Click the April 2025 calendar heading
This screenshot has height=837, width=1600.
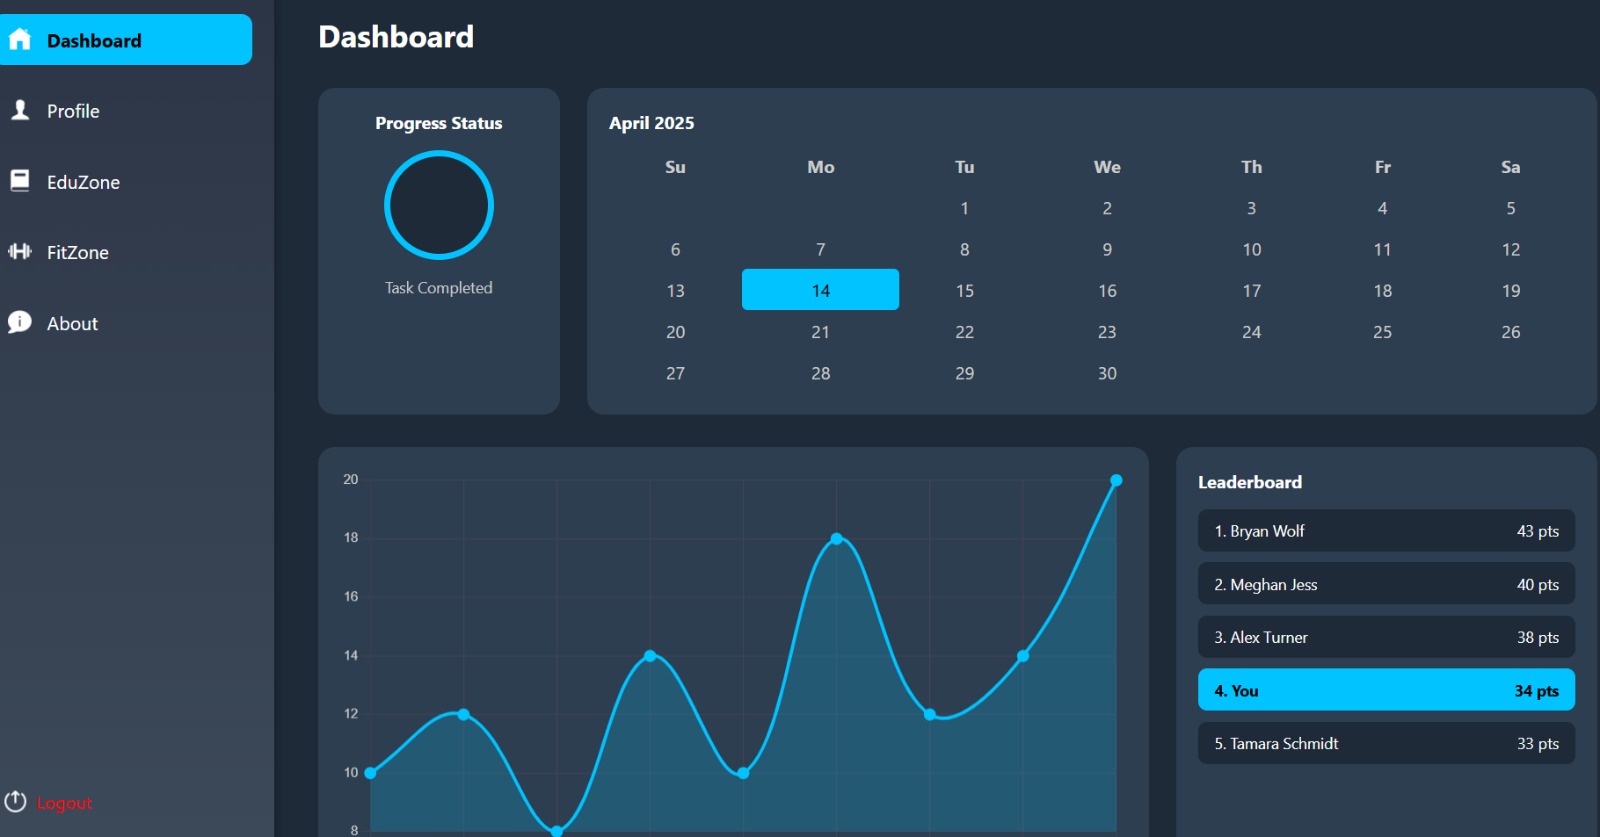pos(651,123)
